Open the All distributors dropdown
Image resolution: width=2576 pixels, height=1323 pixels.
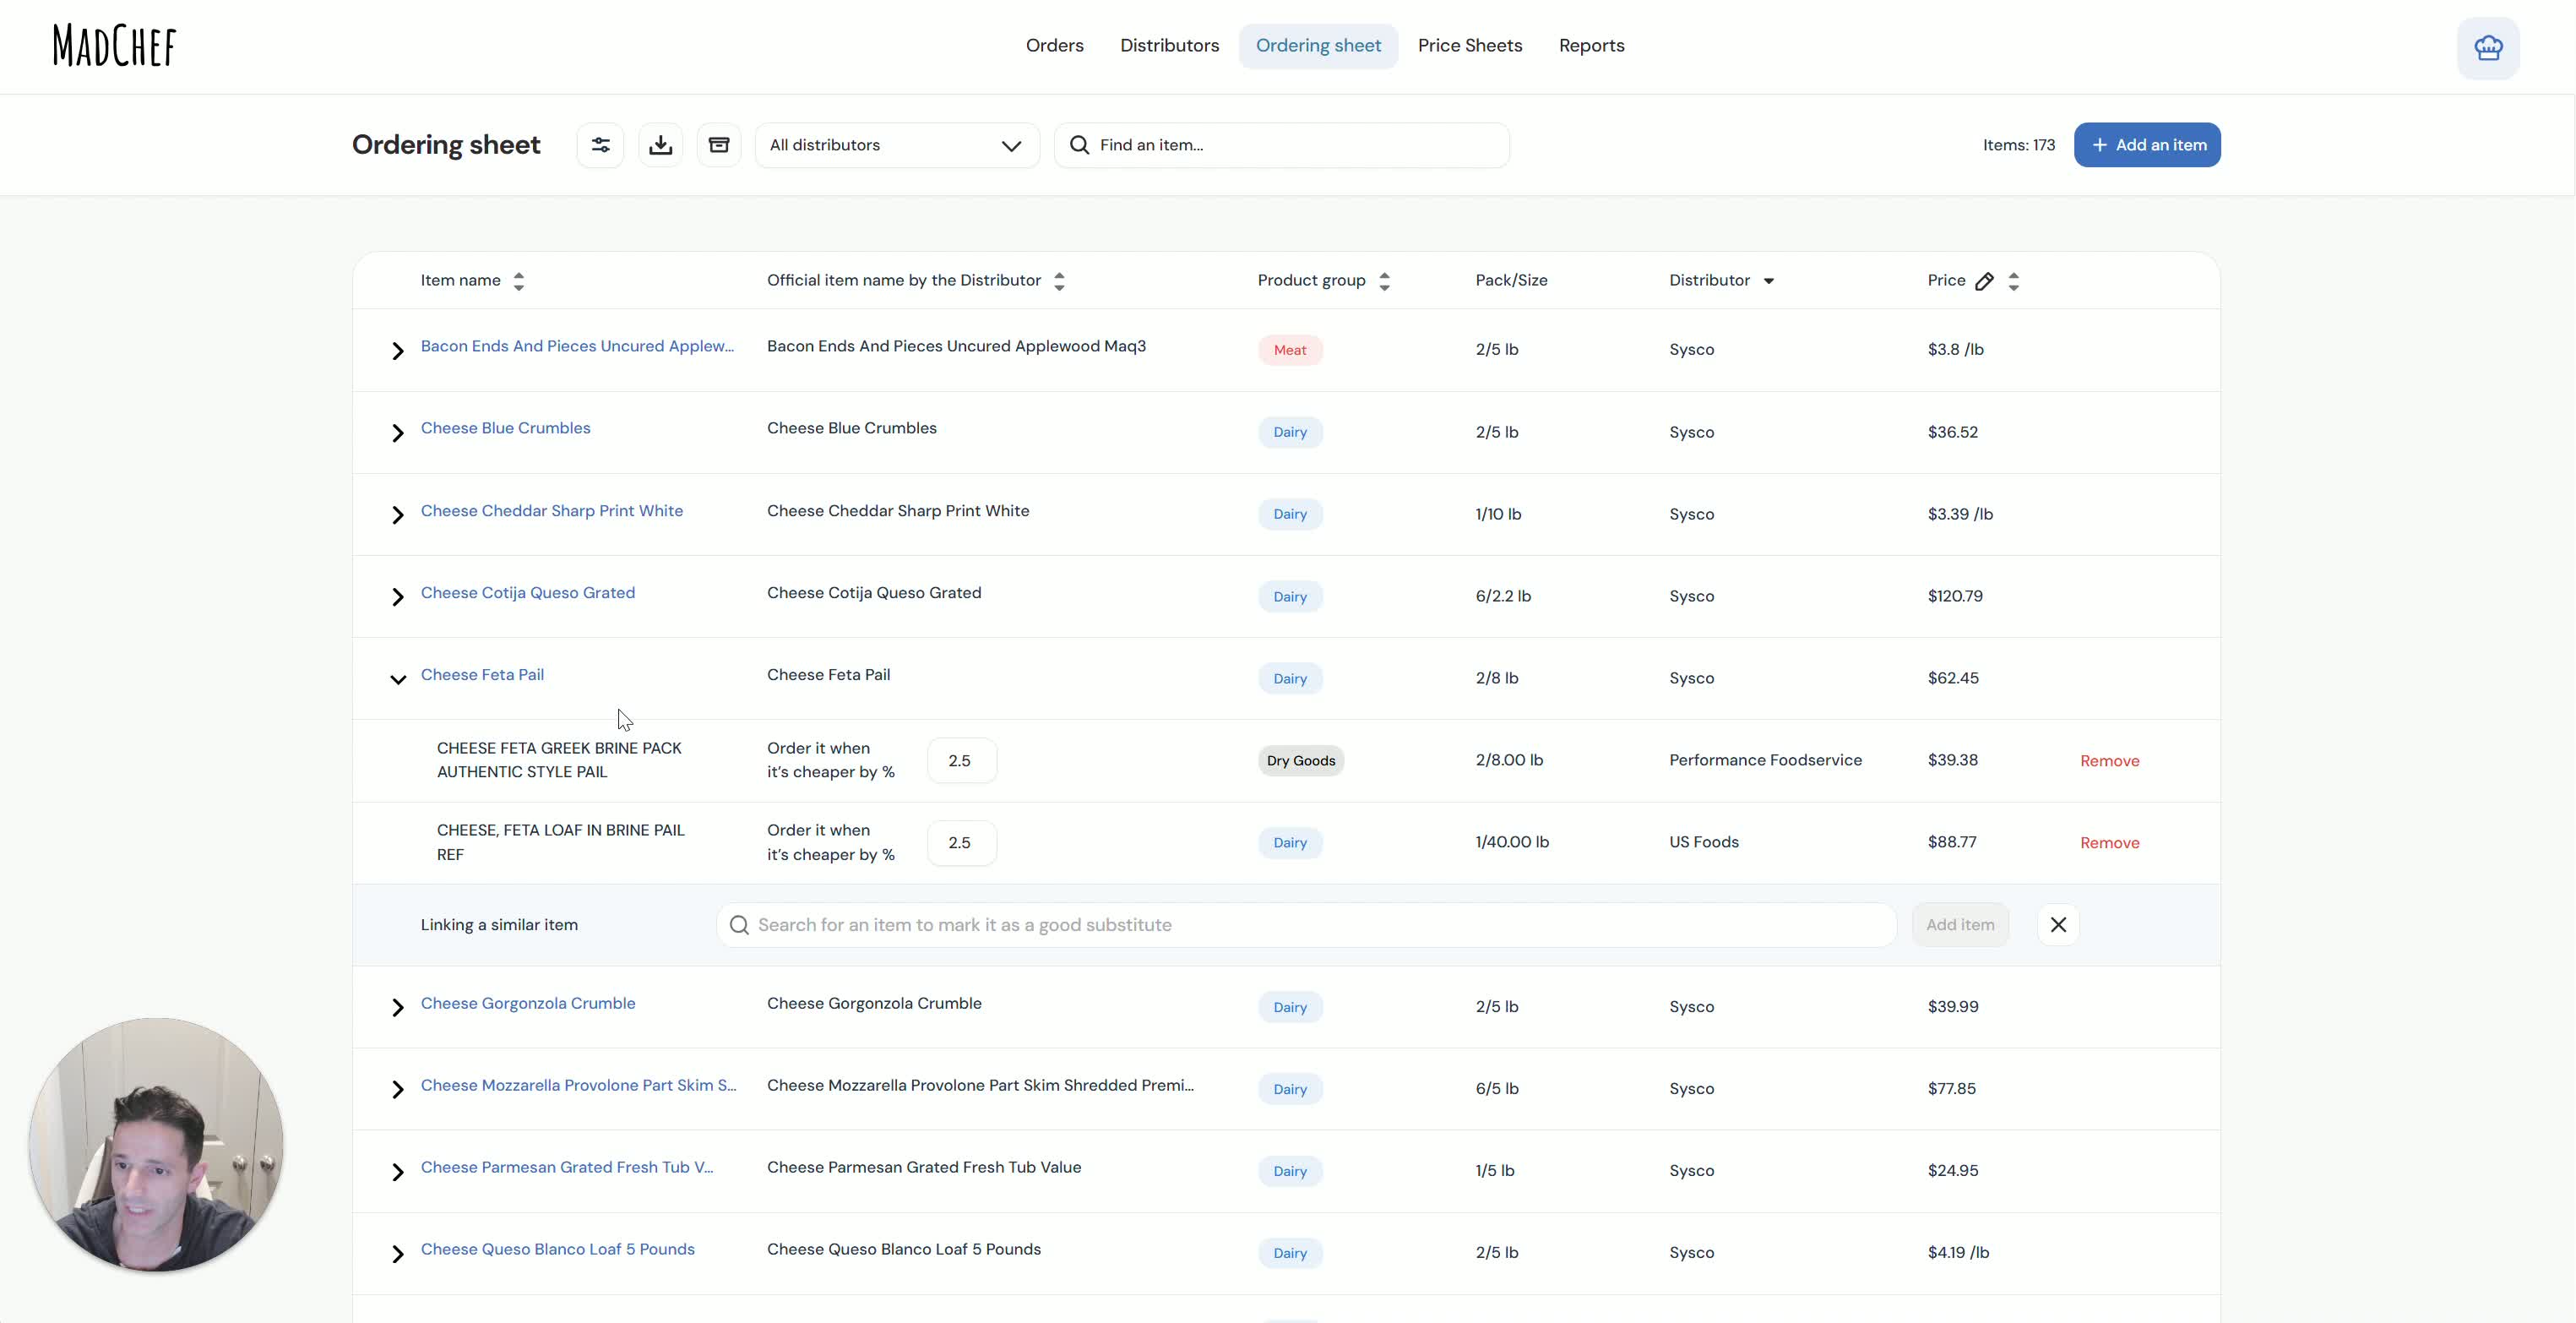tap(897, 145)
